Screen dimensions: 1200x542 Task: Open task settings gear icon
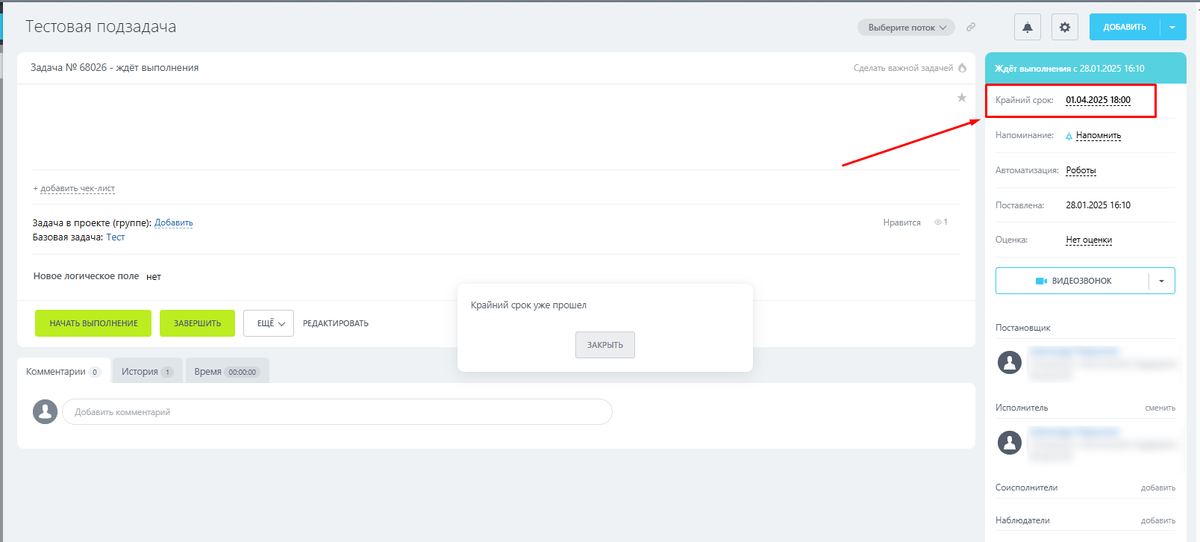1065,27
